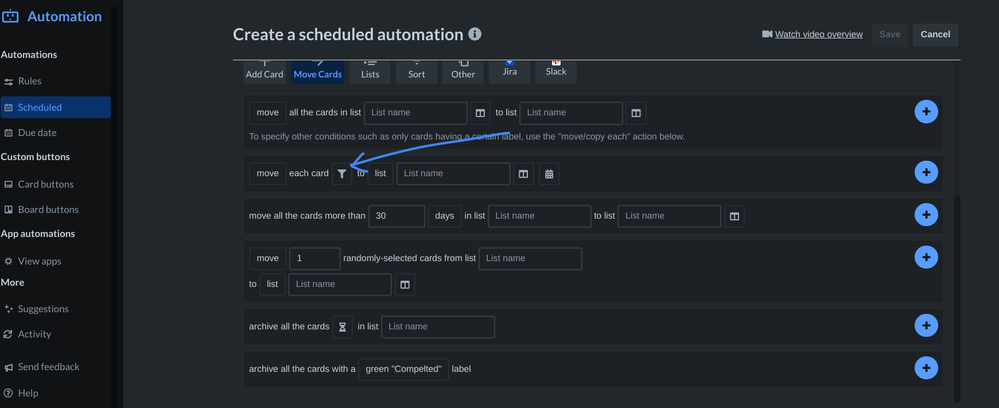Click first List name field in 'all the cards in list'
Image resolution: width=999 pixels, height=408 pixels.
tap(415, 113)
